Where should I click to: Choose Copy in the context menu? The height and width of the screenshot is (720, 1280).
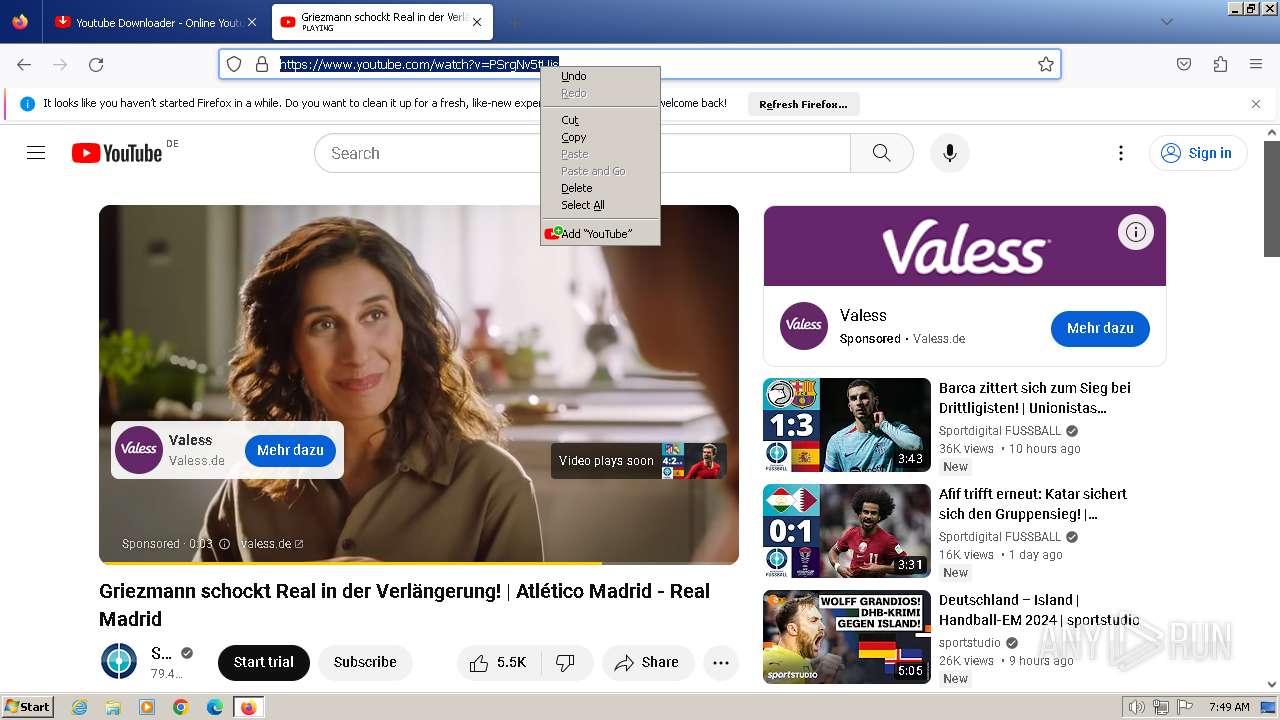pyautogui.click(x=600, y=137)
